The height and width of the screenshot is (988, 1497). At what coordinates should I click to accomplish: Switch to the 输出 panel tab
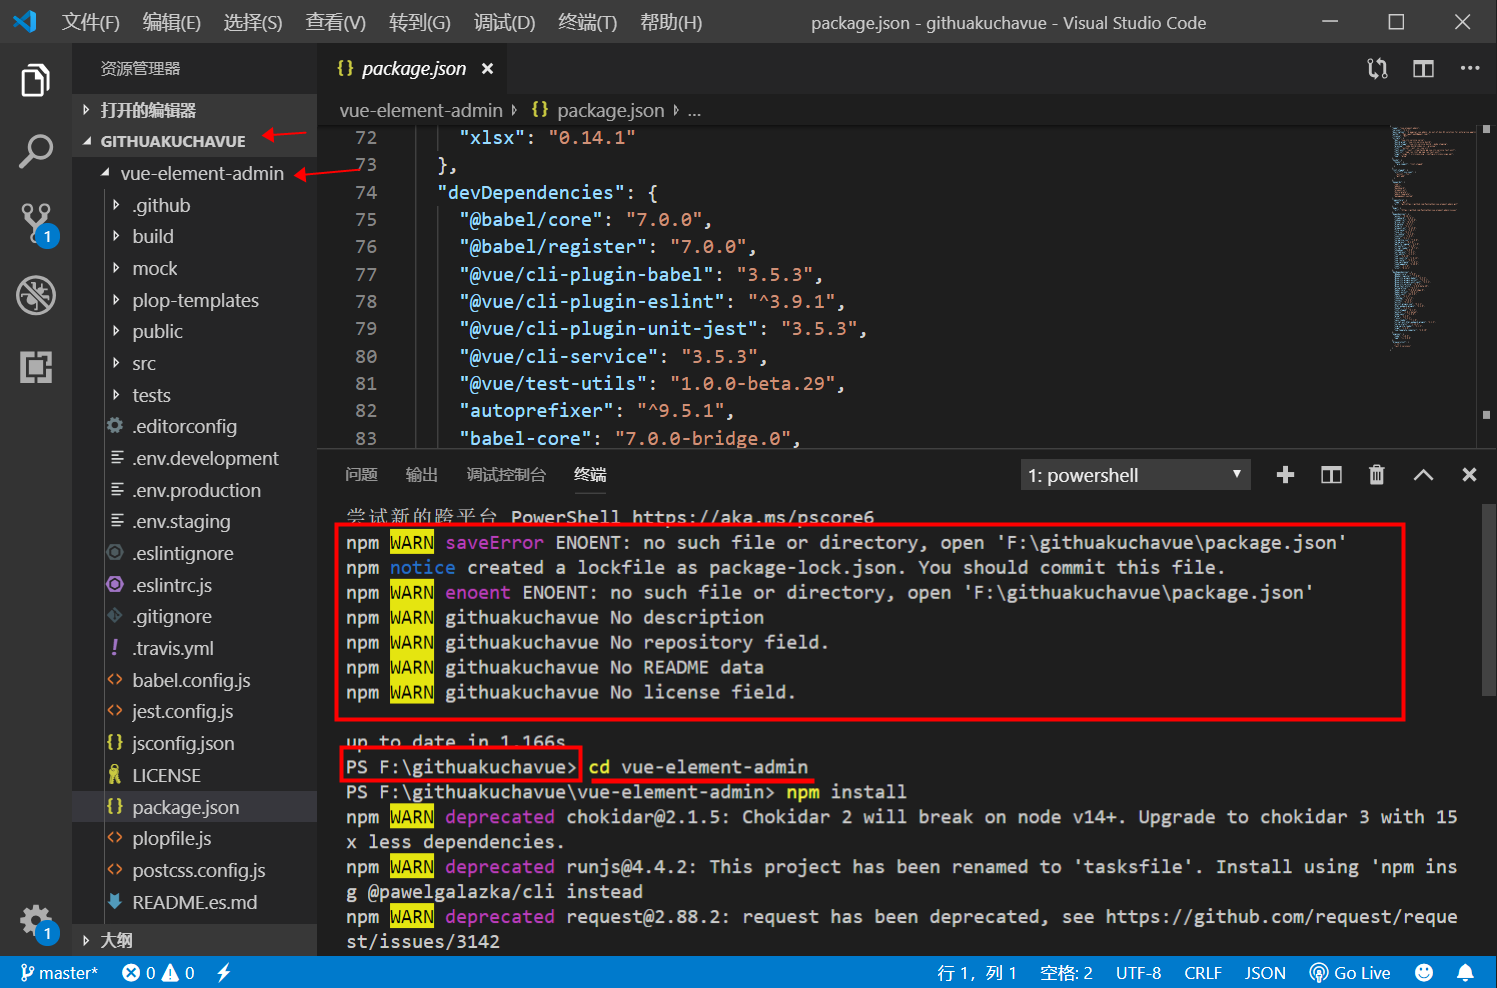(x=422, y=475)
